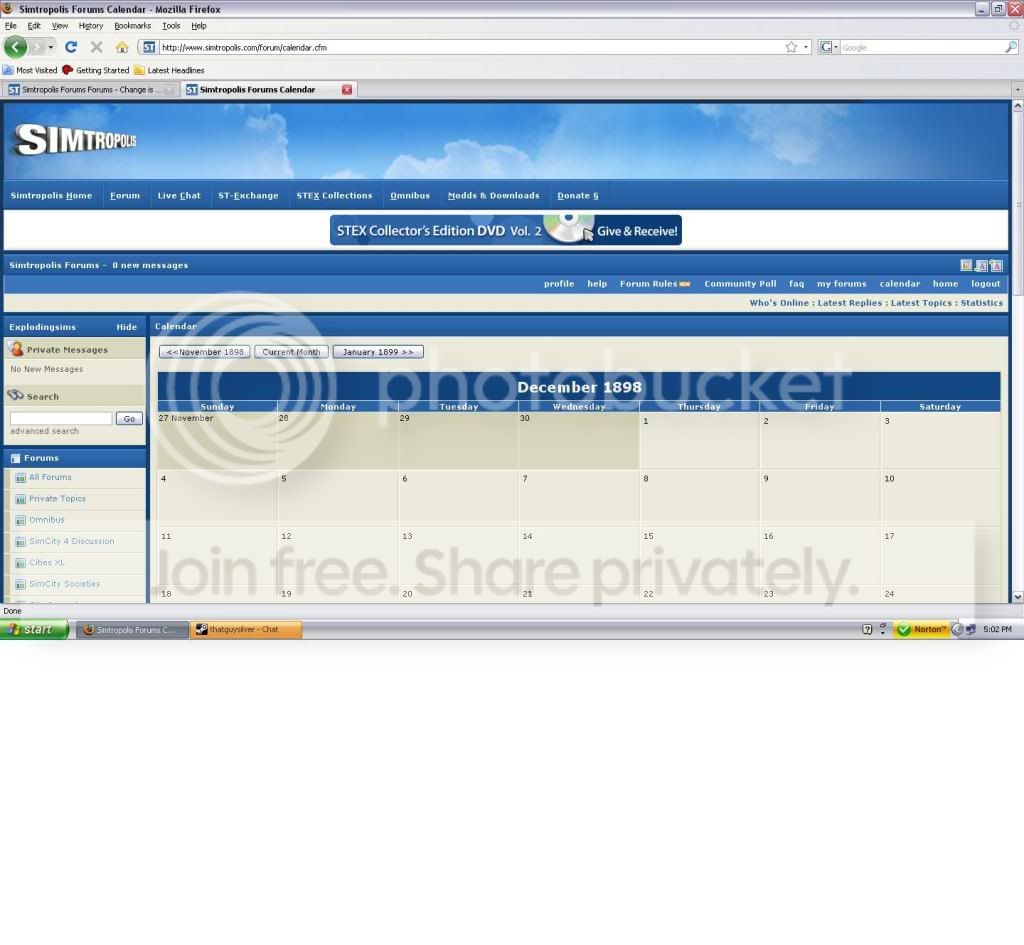Click the All Forums row icon
1024x945 pixels.
coord(20,478)
